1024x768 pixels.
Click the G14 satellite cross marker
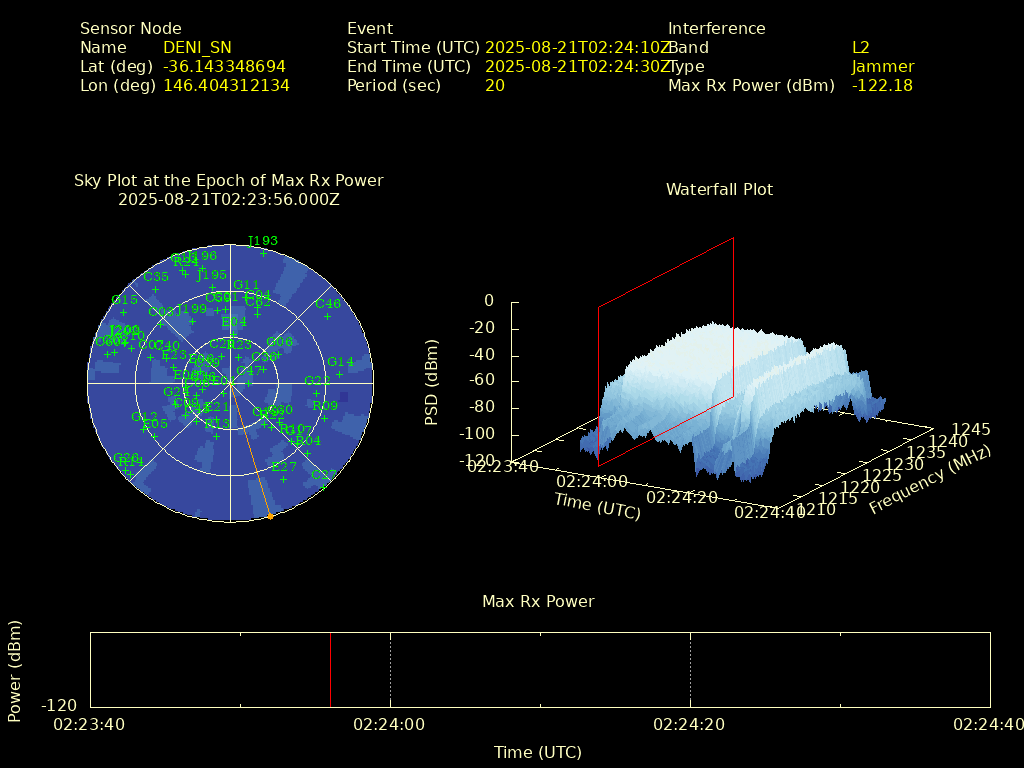(340, 374)
